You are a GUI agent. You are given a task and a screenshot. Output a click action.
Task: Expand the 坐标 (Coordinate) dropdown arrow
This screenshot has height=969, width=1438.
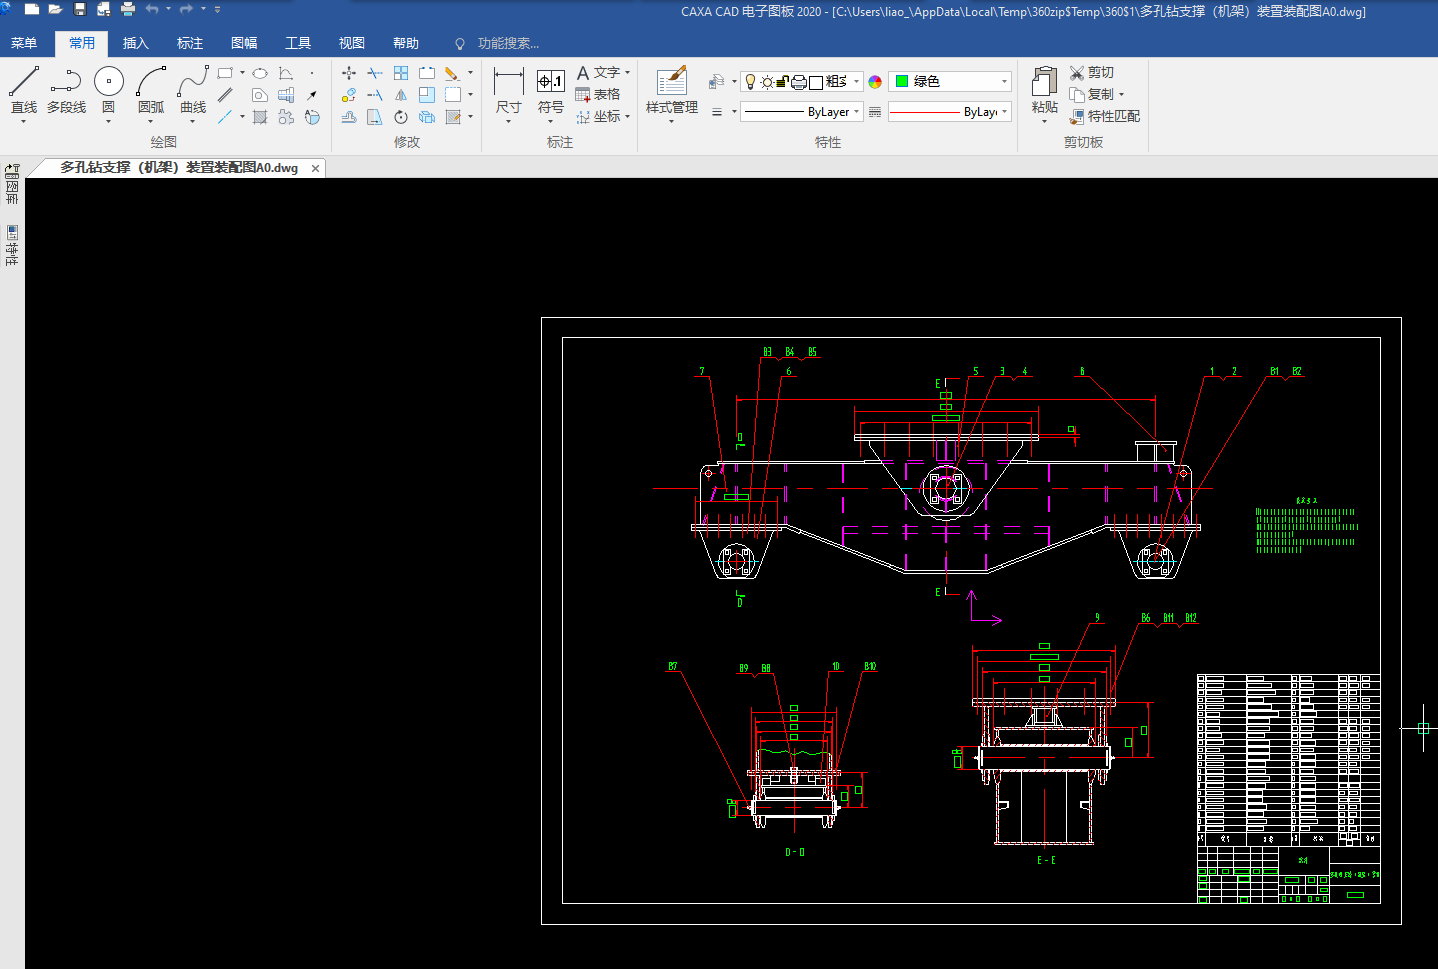point(627,117)
